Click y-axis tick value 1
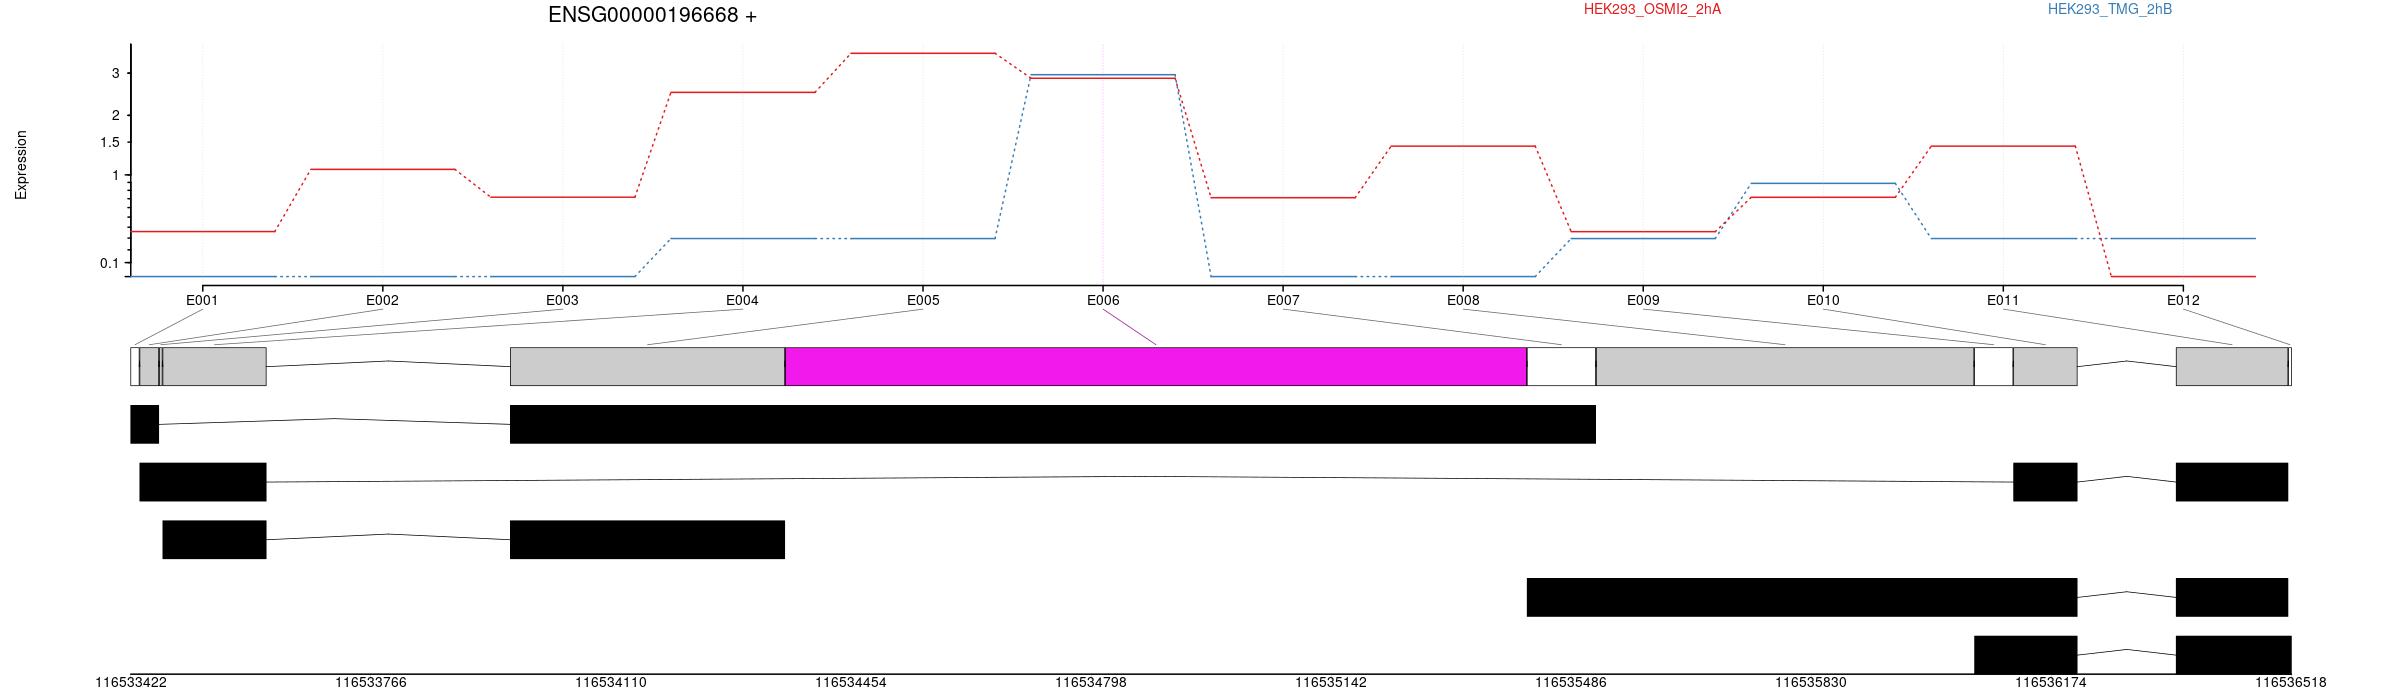Screen dimensions: 2400x700 point(116,176)
